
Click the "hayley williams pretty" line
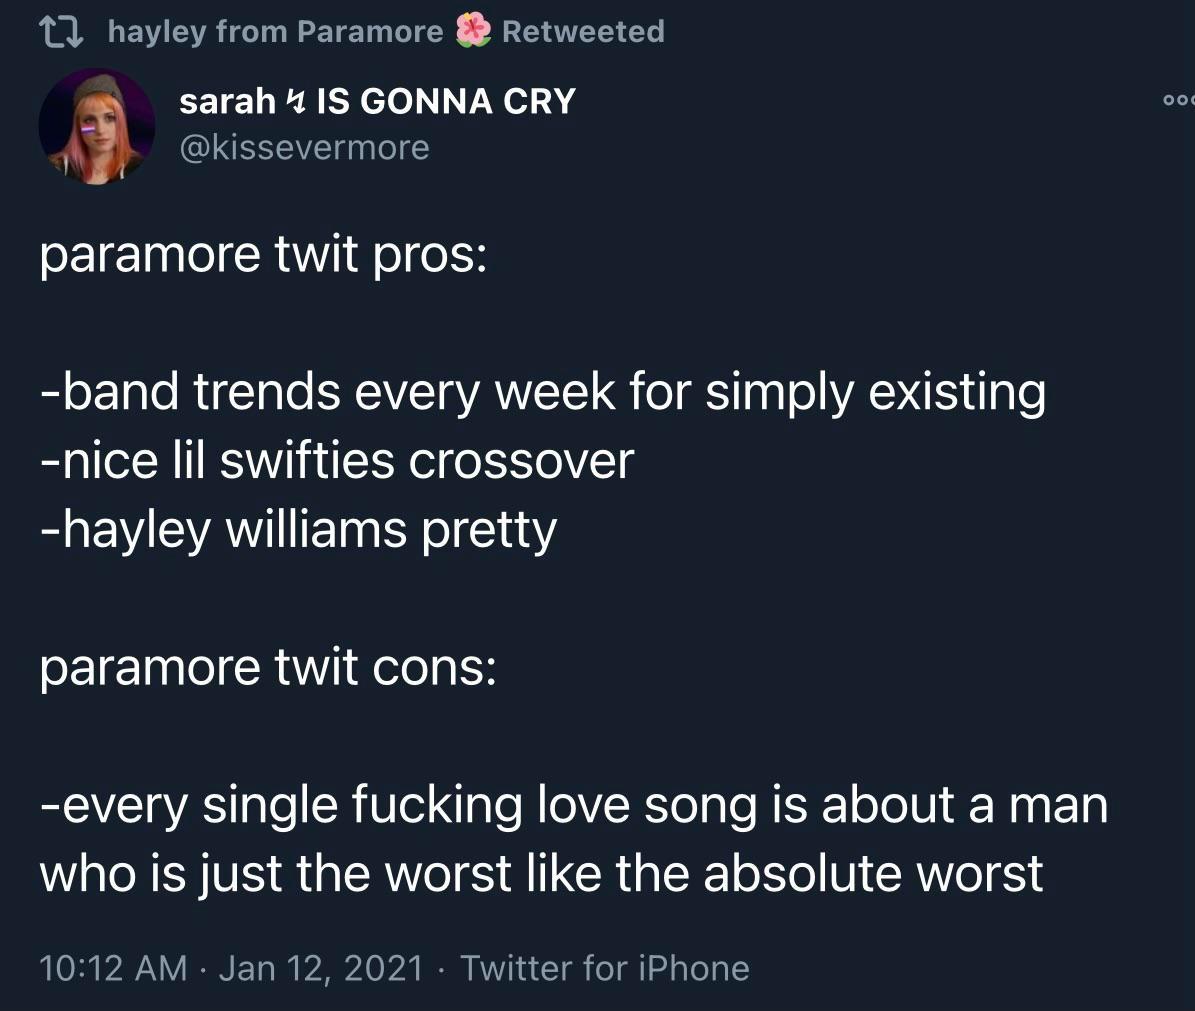click(x=298, y=529)
